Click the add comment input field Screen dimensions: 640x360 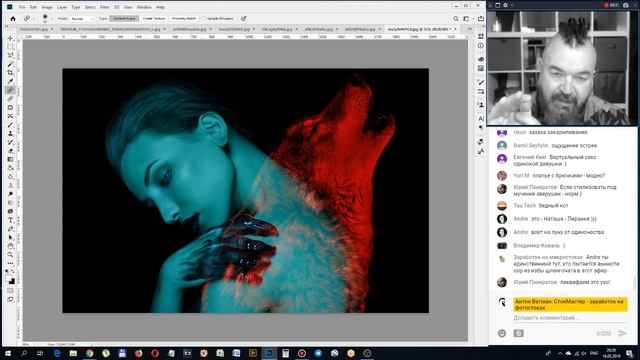coord(570,318)
